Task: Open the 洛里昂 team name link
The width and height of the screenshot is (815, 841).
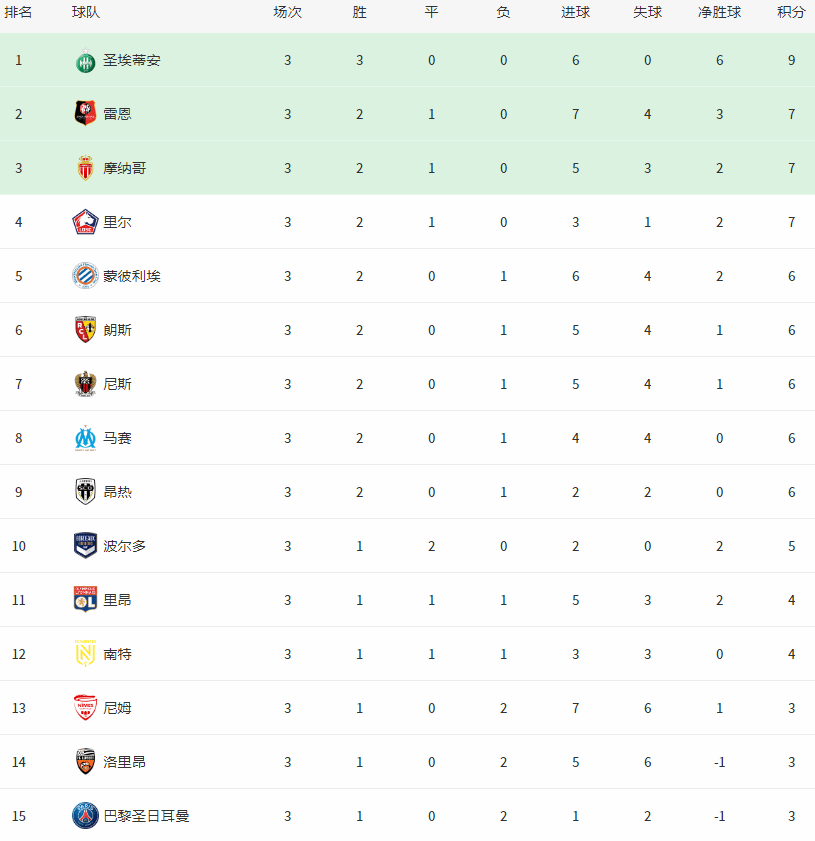Action: [124, 762]
